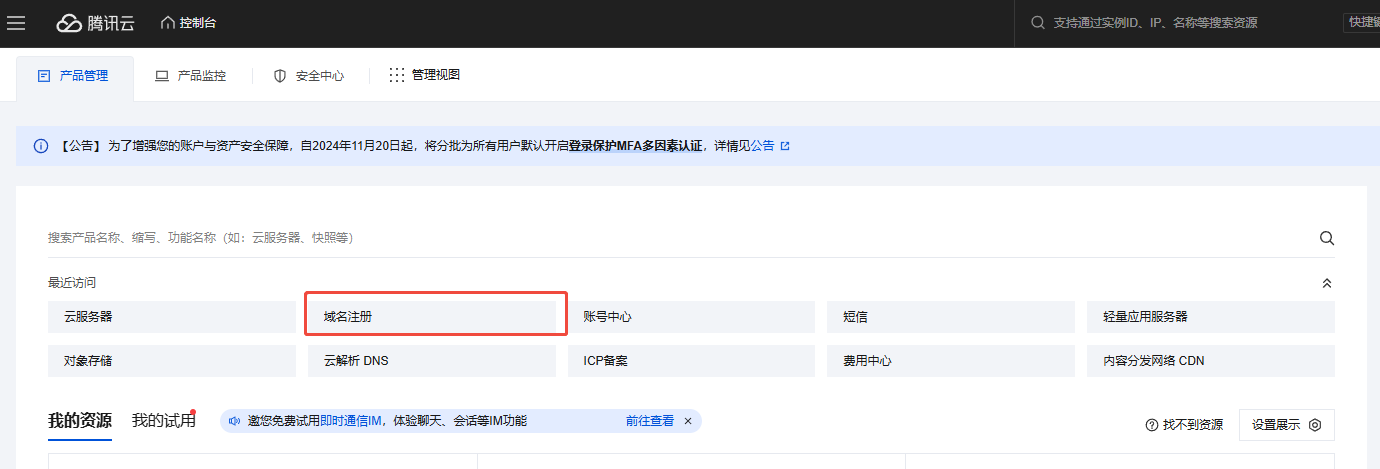Screen dimensions: 1380x469
Task: Click the top search magnifier icon
Action: pos(1037,23)
